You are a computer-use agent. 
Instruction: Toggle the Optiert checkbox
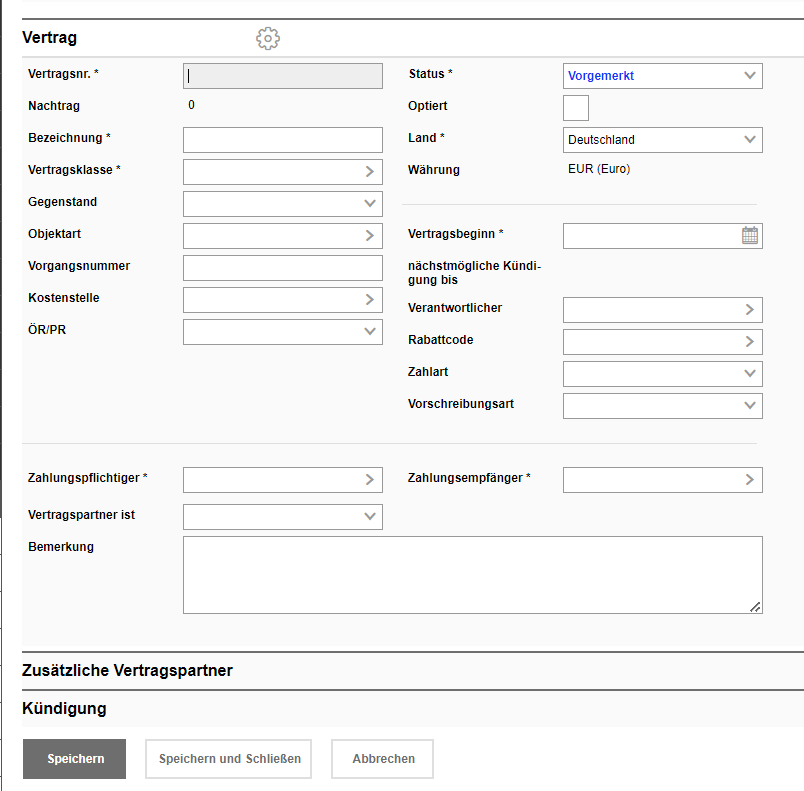click(x=576, y=108)
